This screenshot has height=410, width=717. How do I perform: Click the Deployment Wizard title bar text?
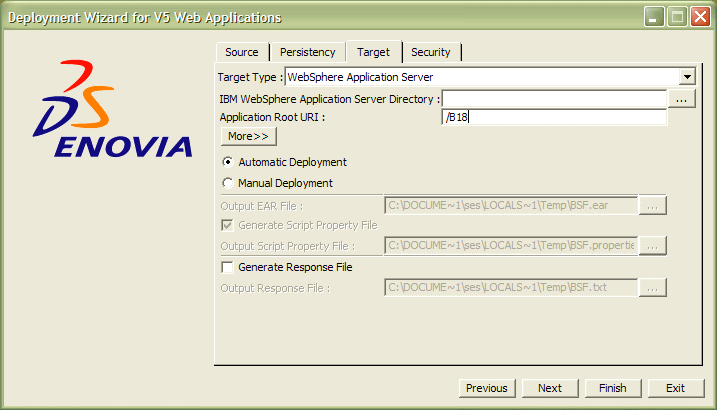coord(144,17)
